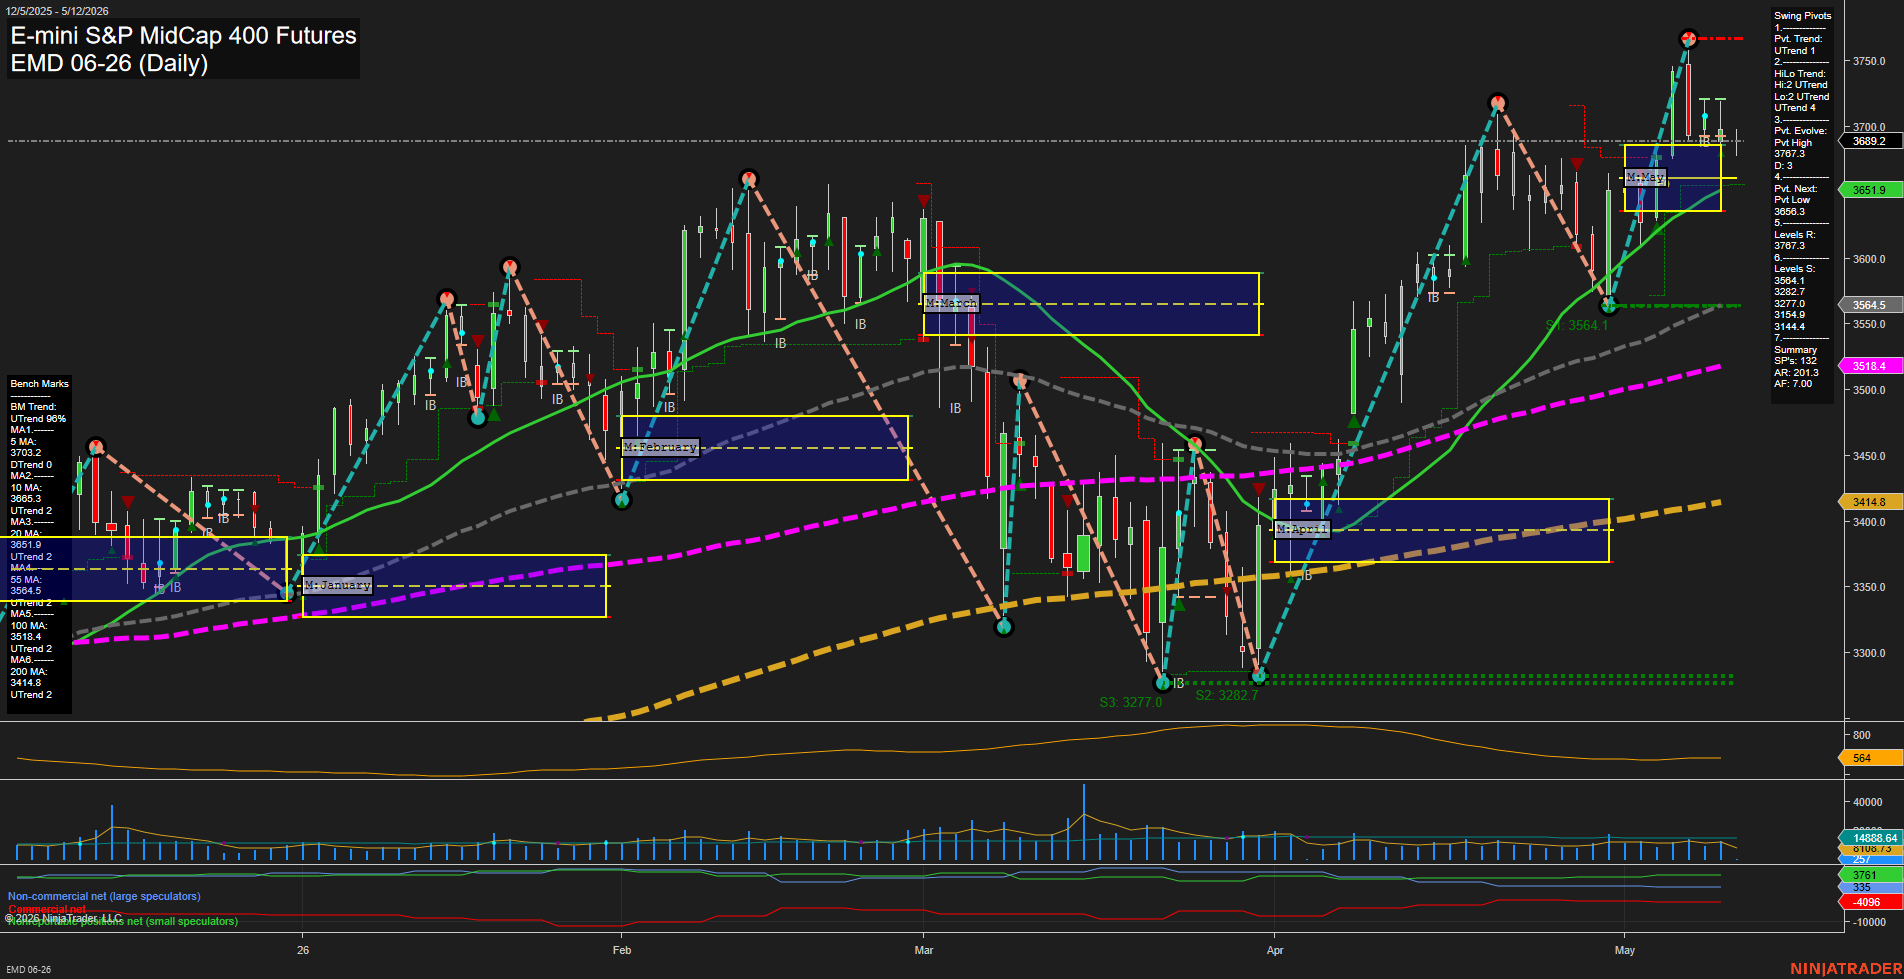Click the orange 3414.8 price marker
Screen dimensions: 1904x979
[1869, 502]
